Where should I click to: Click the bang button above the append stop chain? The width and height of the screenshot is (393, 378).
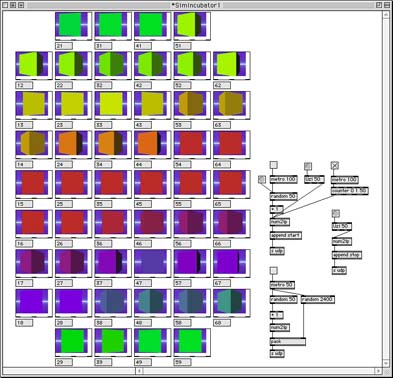(336, 213)
